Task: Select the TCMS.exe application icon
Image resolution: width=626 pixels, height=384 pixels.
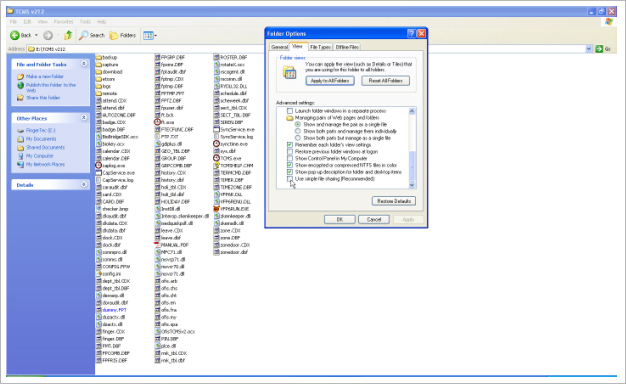Action: [216, 158]
